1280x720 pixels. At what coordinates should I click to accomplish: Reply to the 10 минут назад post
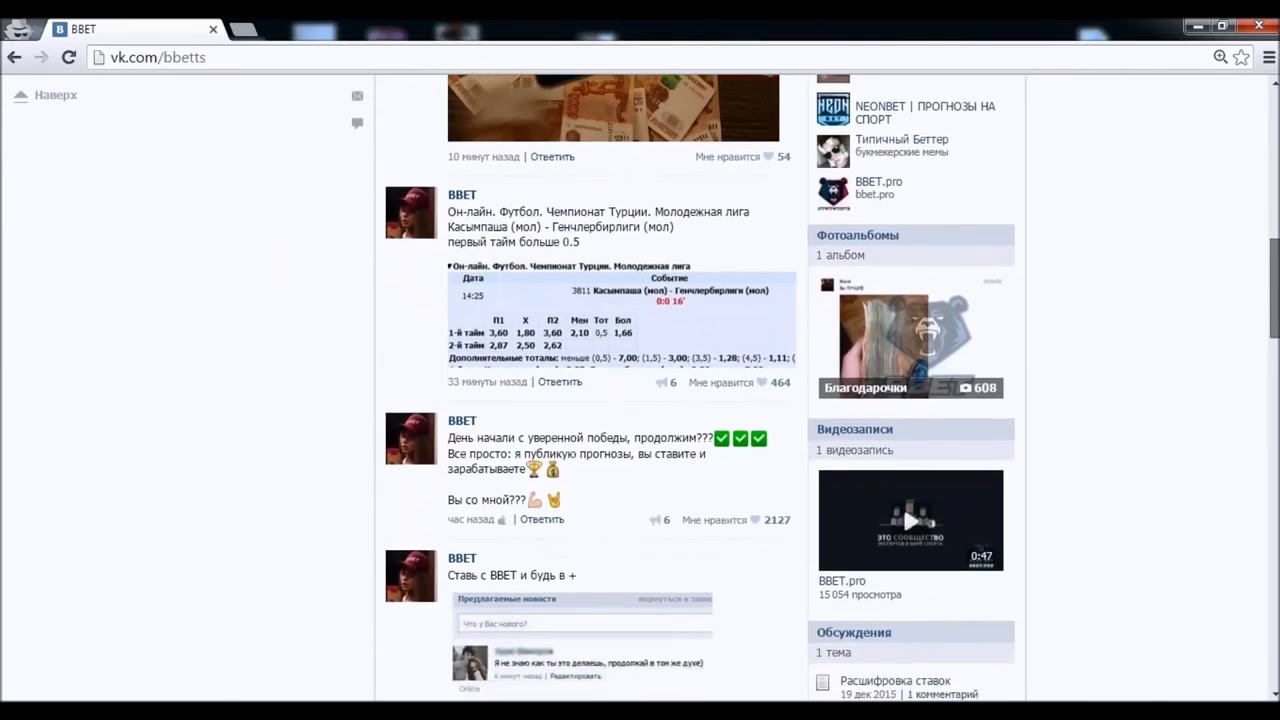click(552, 157)
